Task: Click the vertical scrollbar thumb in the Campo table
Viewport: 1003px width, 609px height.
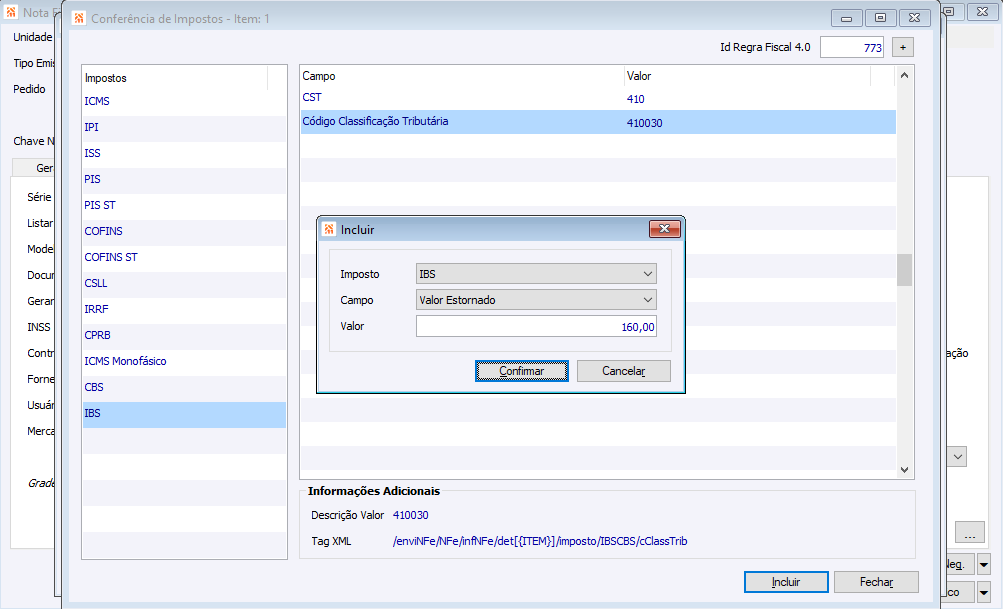Action: [x=904, y=270]
